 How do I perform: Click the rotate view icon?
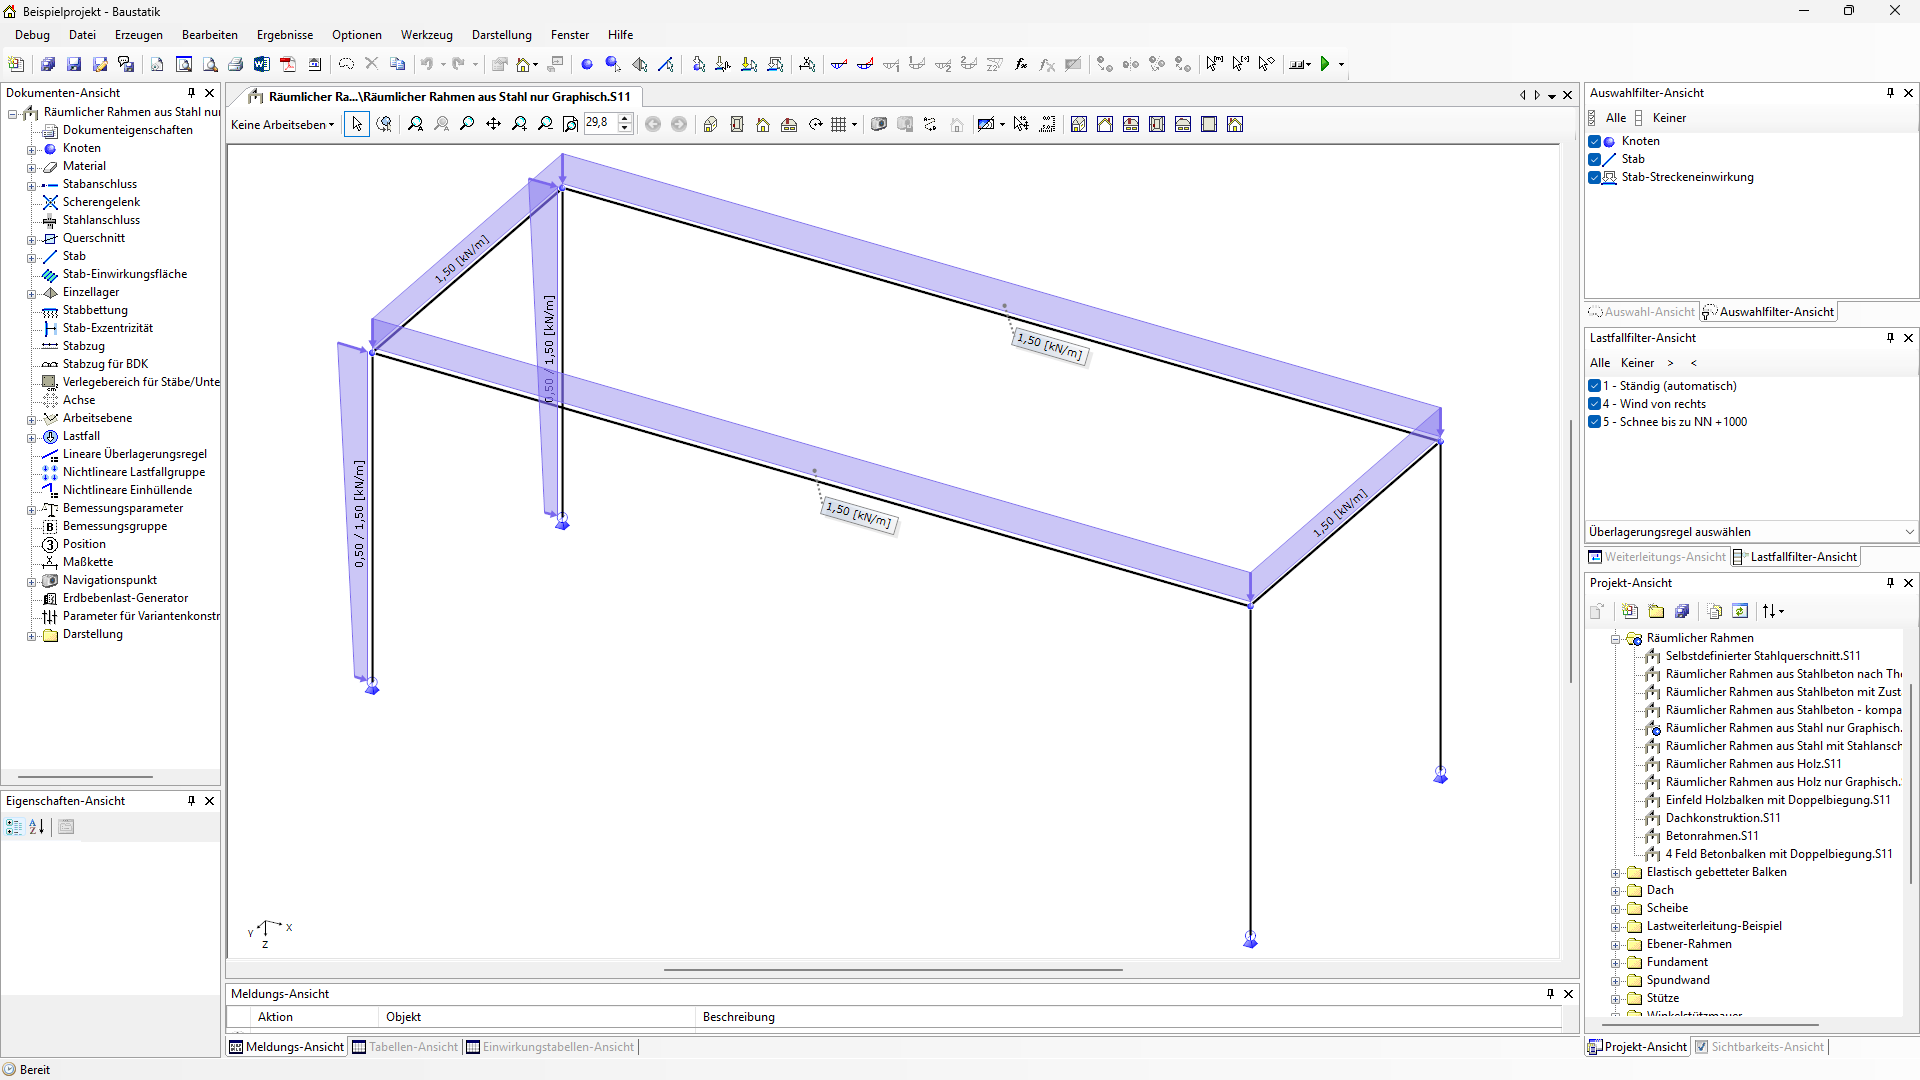815,124
